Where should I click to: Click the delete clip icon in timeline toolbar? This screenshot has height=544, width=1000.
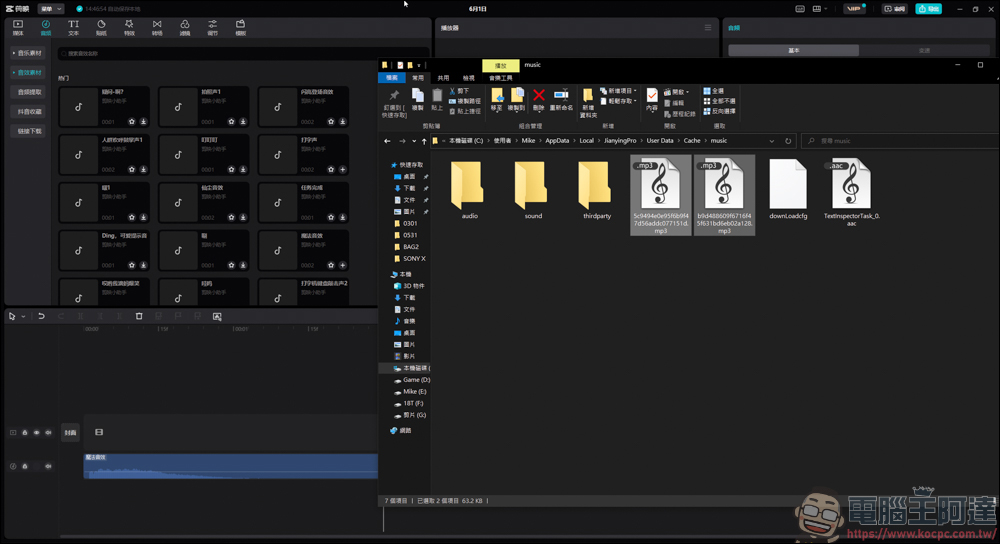139,316
